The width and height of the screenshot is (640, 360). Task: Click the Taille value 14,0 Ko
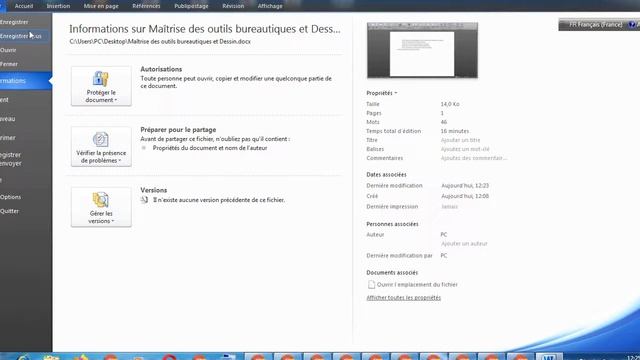450,104
